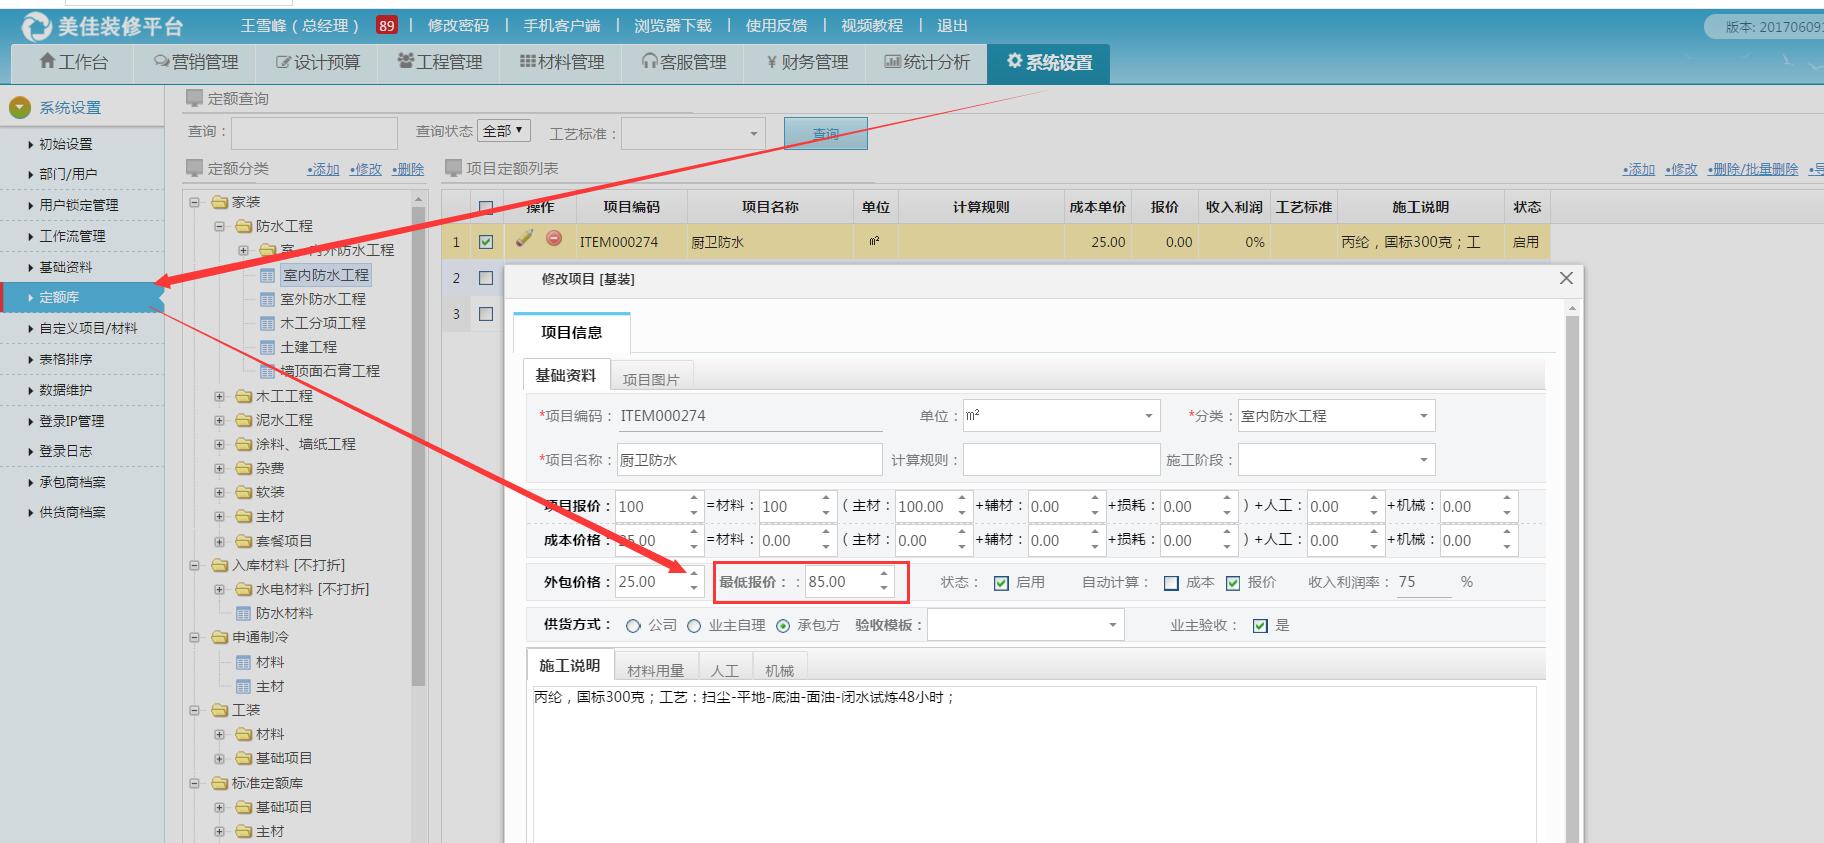
Task: Uncheck the 启用 status checkbox
Action: (x=1001, y=583)
